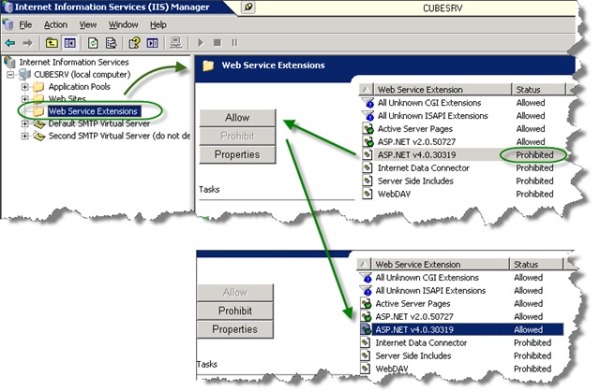Select Server Side Includes in lower list
The width and height of the screenshot is (600, 391).
pos(413,356)
